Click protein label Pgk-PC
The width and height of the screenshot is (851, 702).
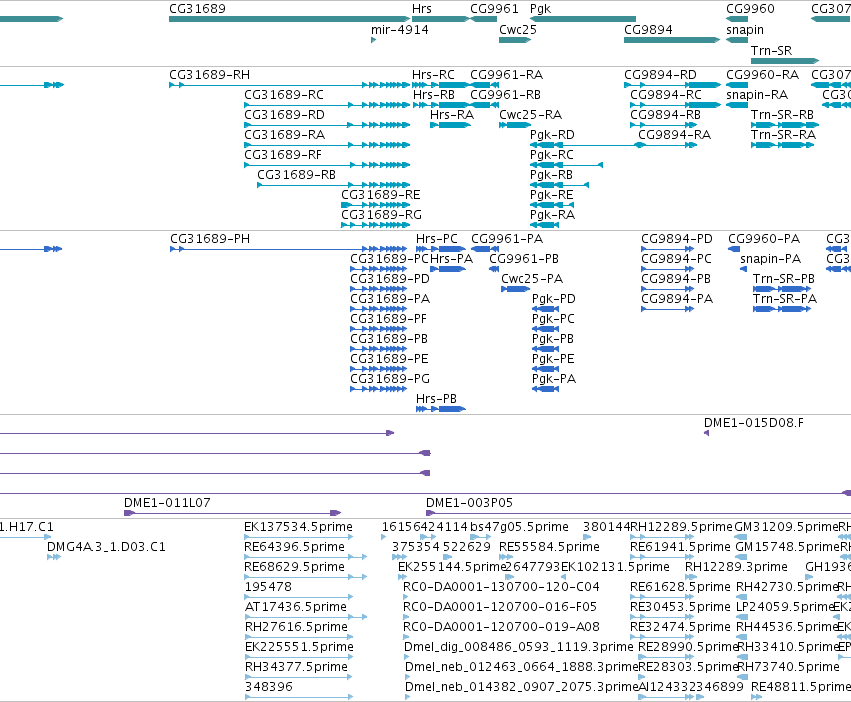[x=554, y=319]
